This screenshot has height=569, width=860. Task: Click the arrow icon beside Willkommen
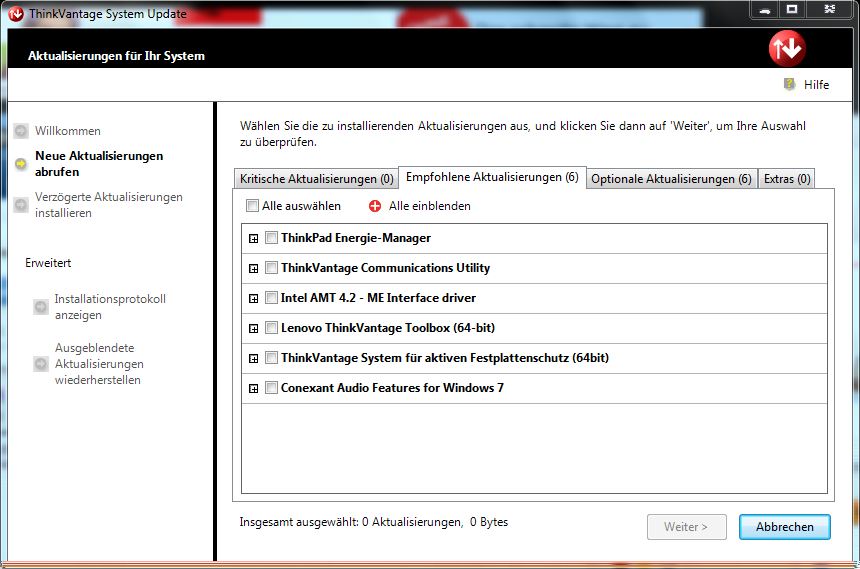21,131
